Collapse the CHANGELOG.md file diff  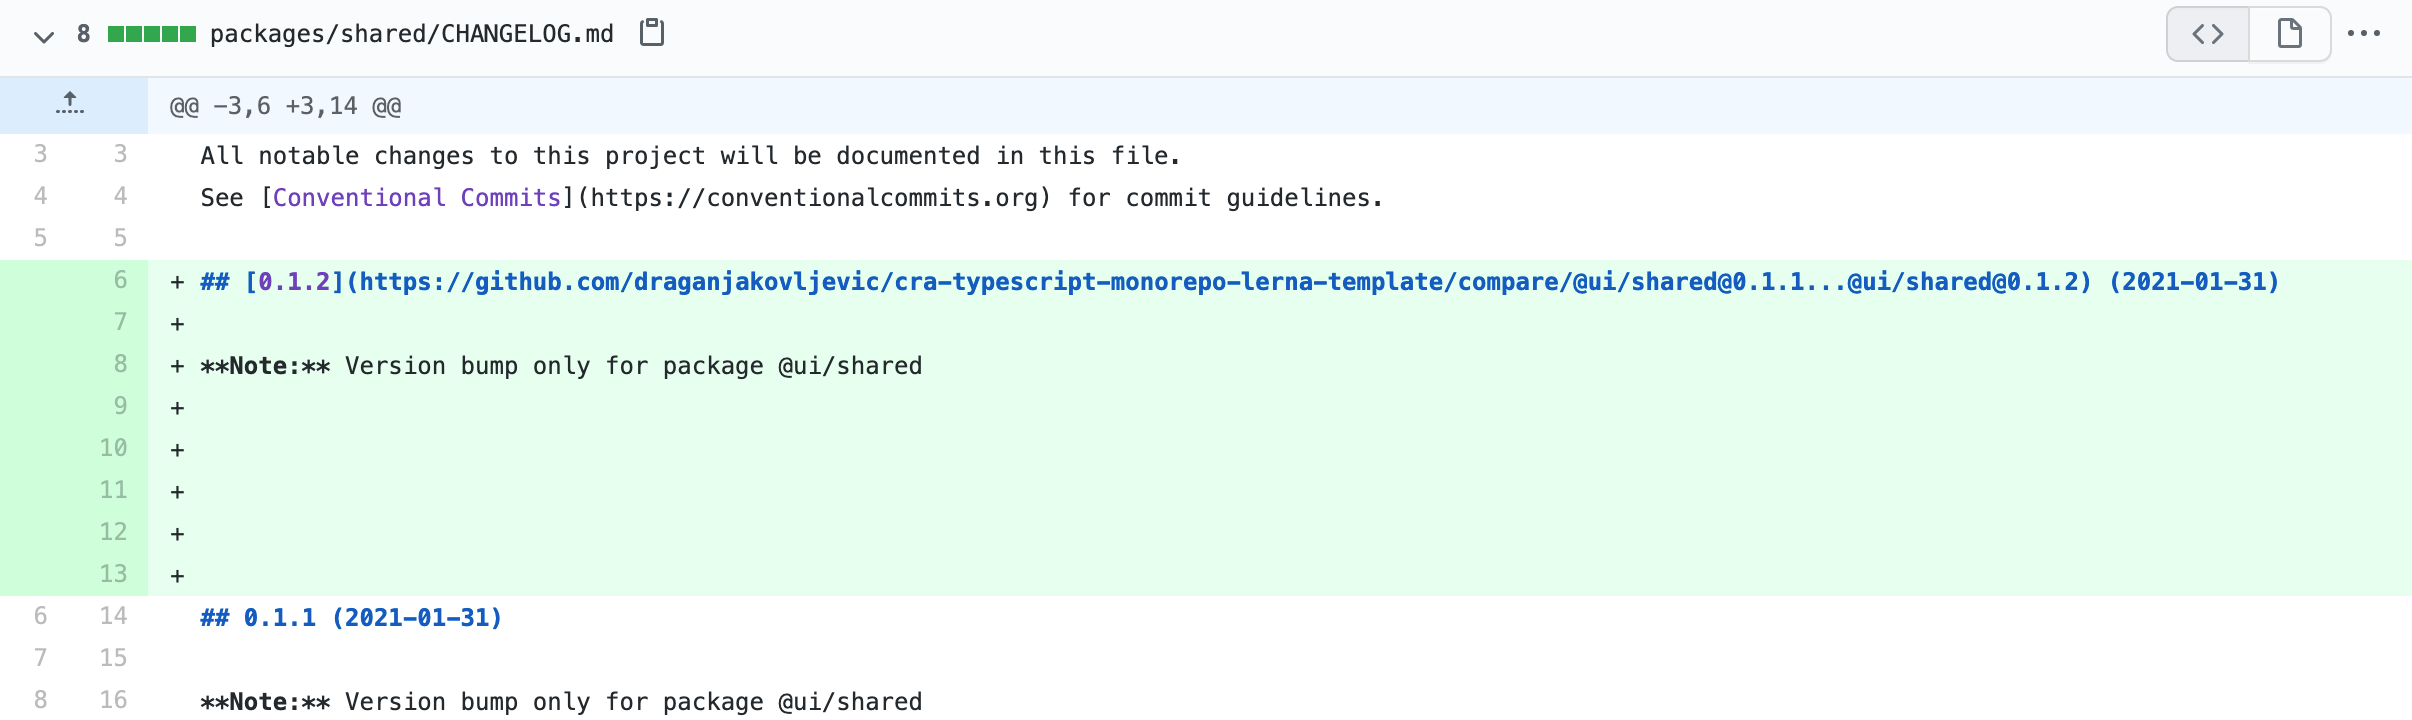(43, 36)
